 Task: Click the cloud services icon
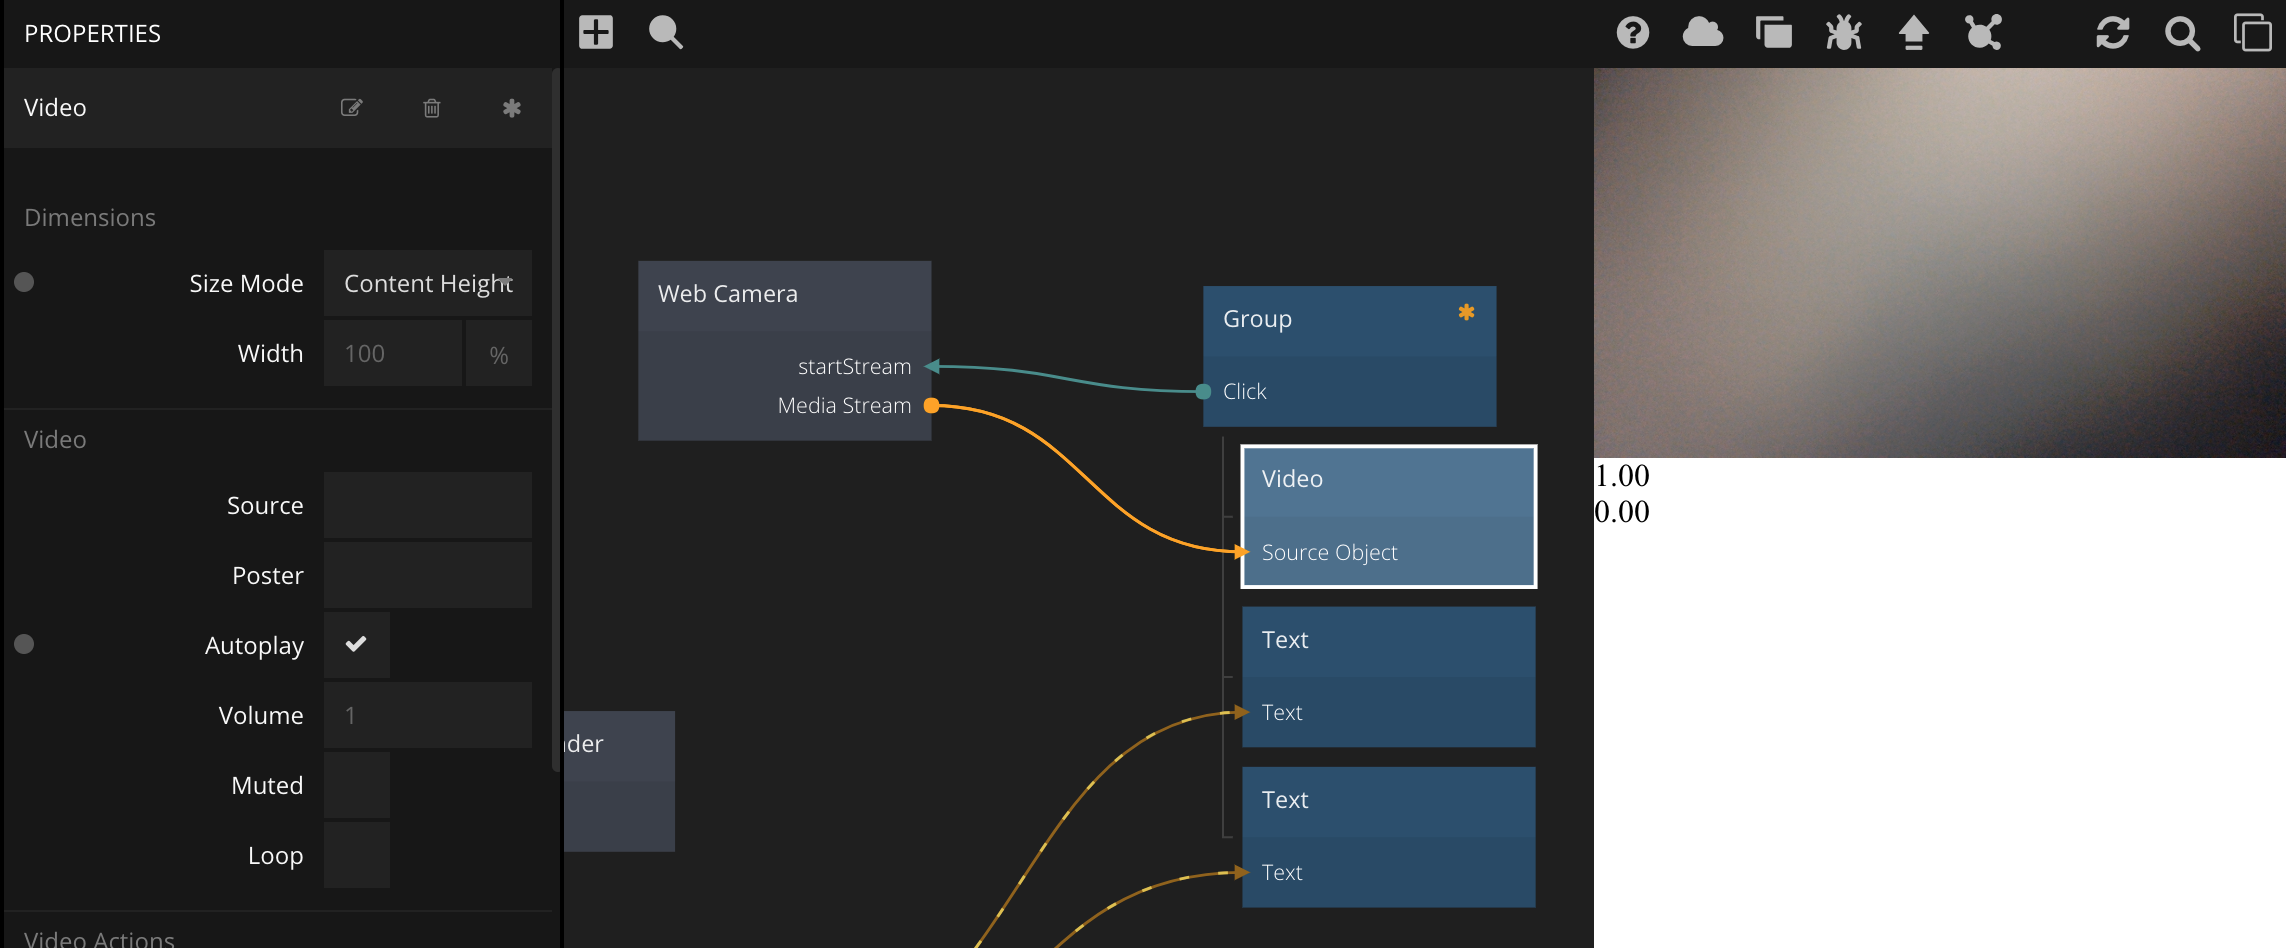(x=1702, y=33)
